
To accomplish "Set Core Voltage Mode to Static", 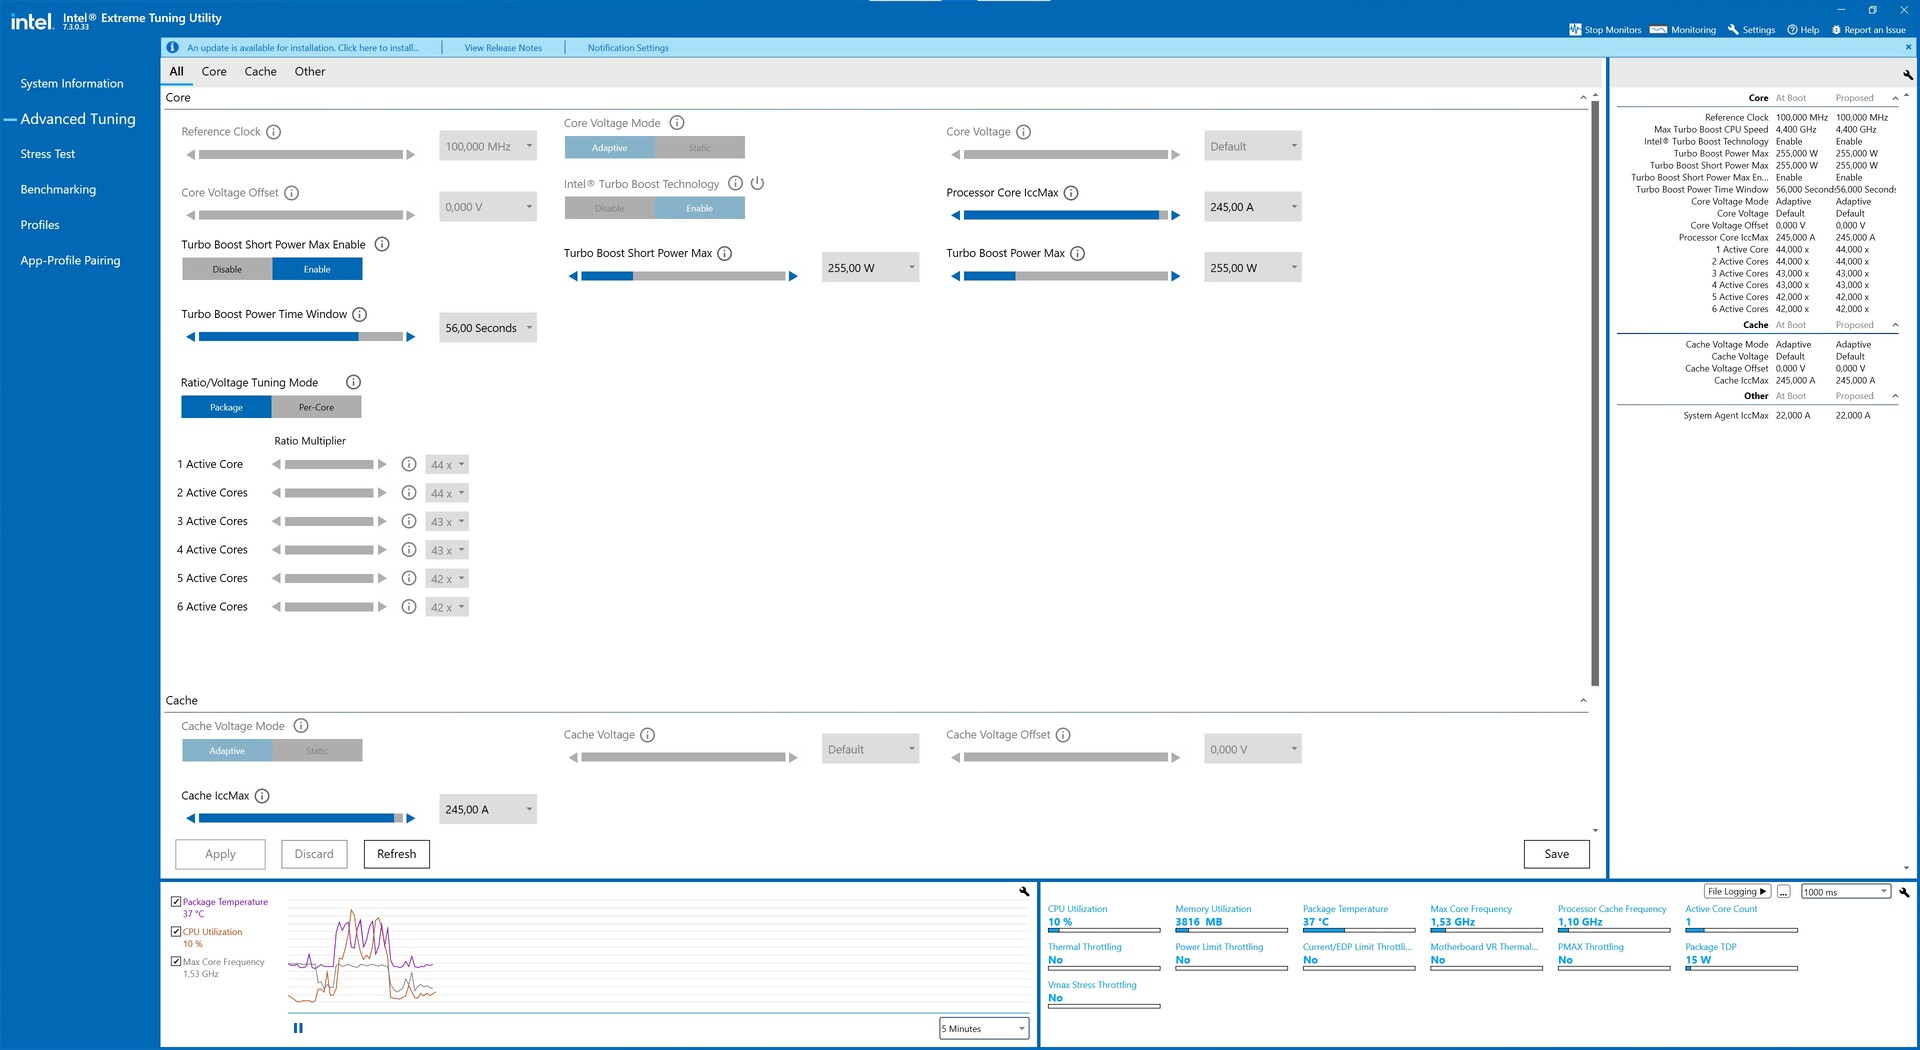I will [700, 148].
